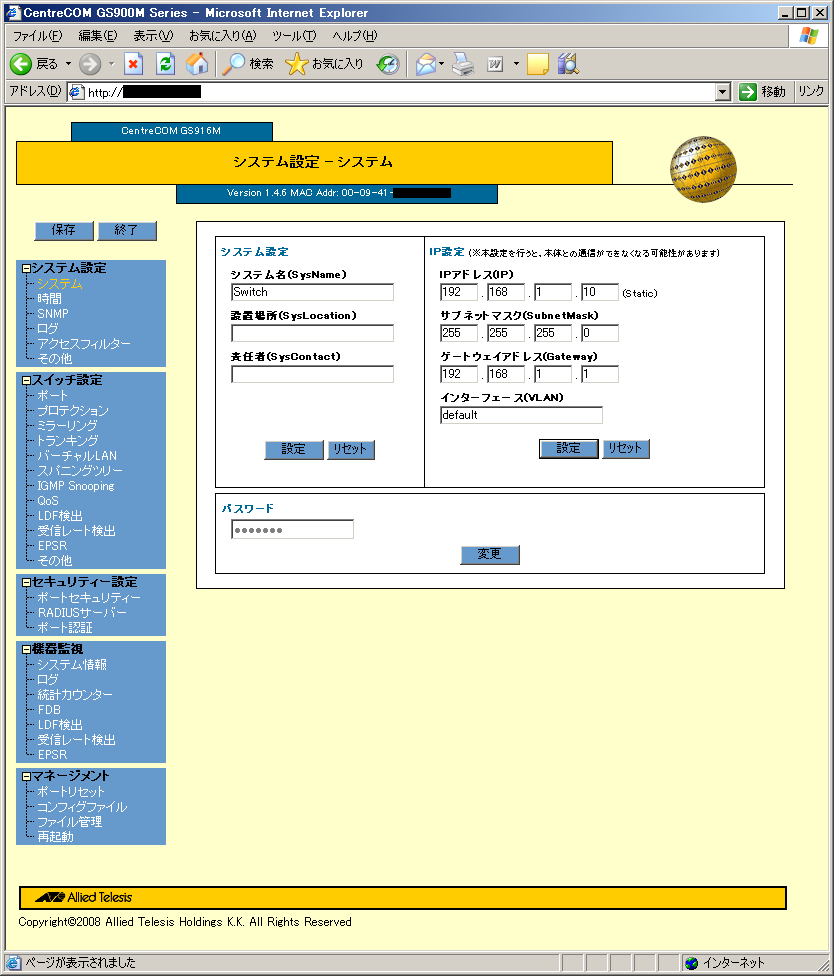The image size is (834, 976).
Task: Open the RADIUSサーバー link
Action: pyautogui.click(x=82, y=612)
